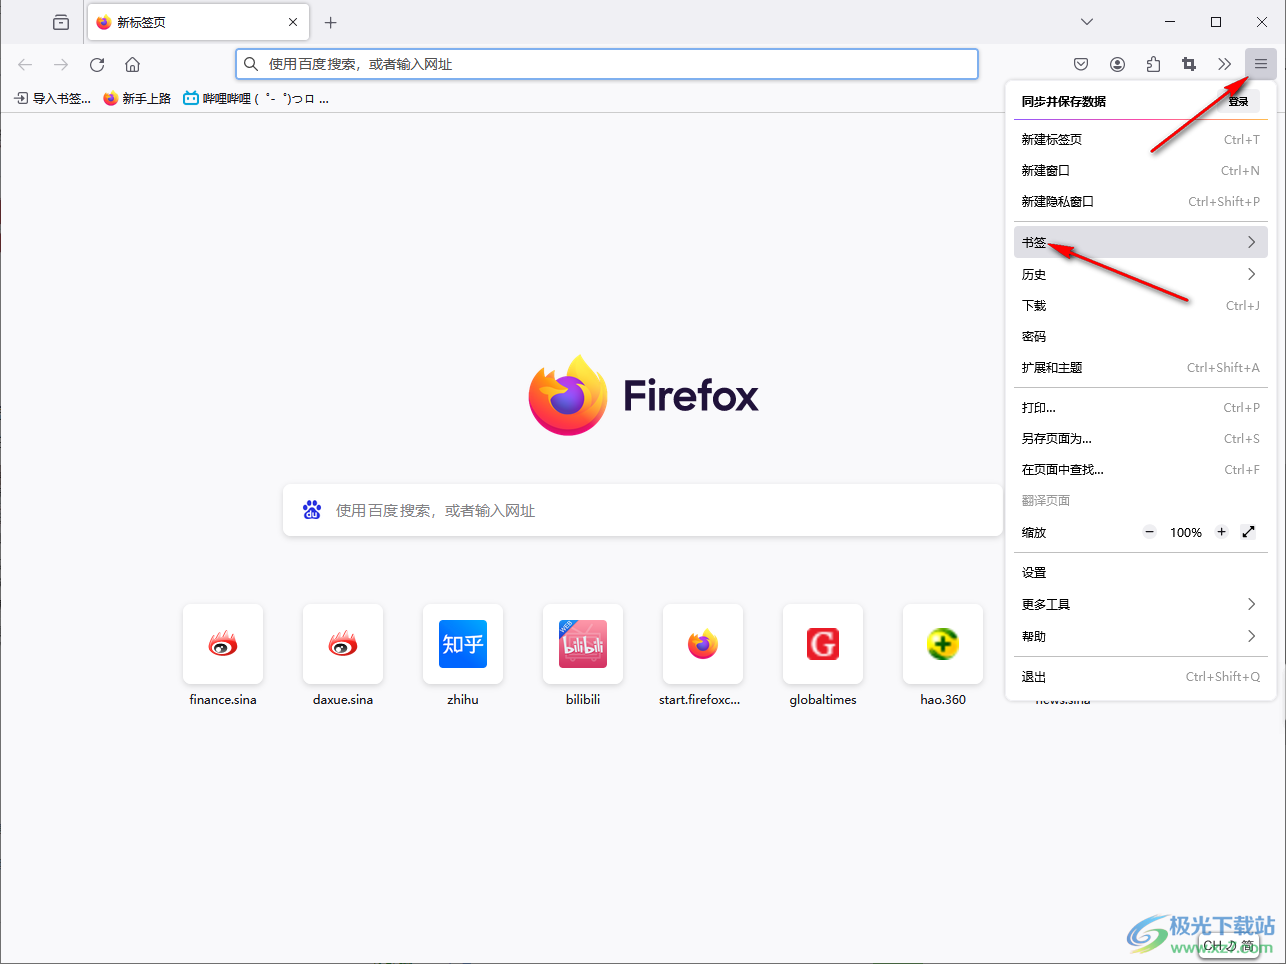Choose 另存页面为... menu item

tap(1140, 438)
